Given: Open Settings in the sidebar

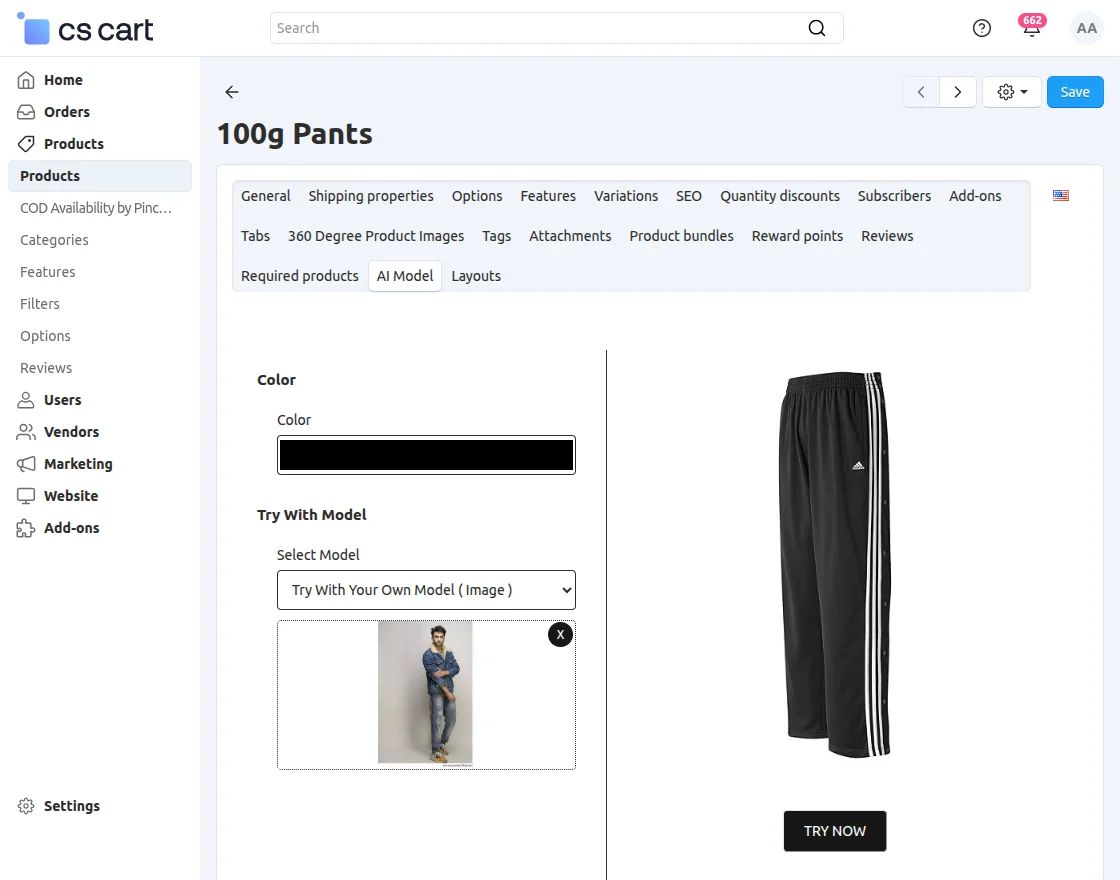Looking at the screenshot, I should tap(71, 806).
